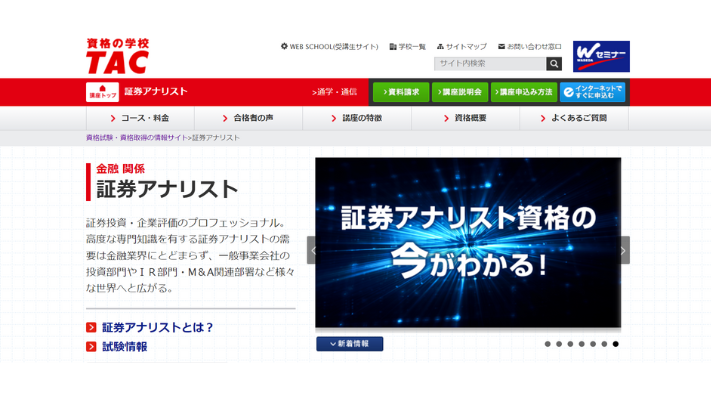Image resolution: width=711 pixels, height=400 pixels.
Task: Open the W Seminar banner logo
Action: 601,56
